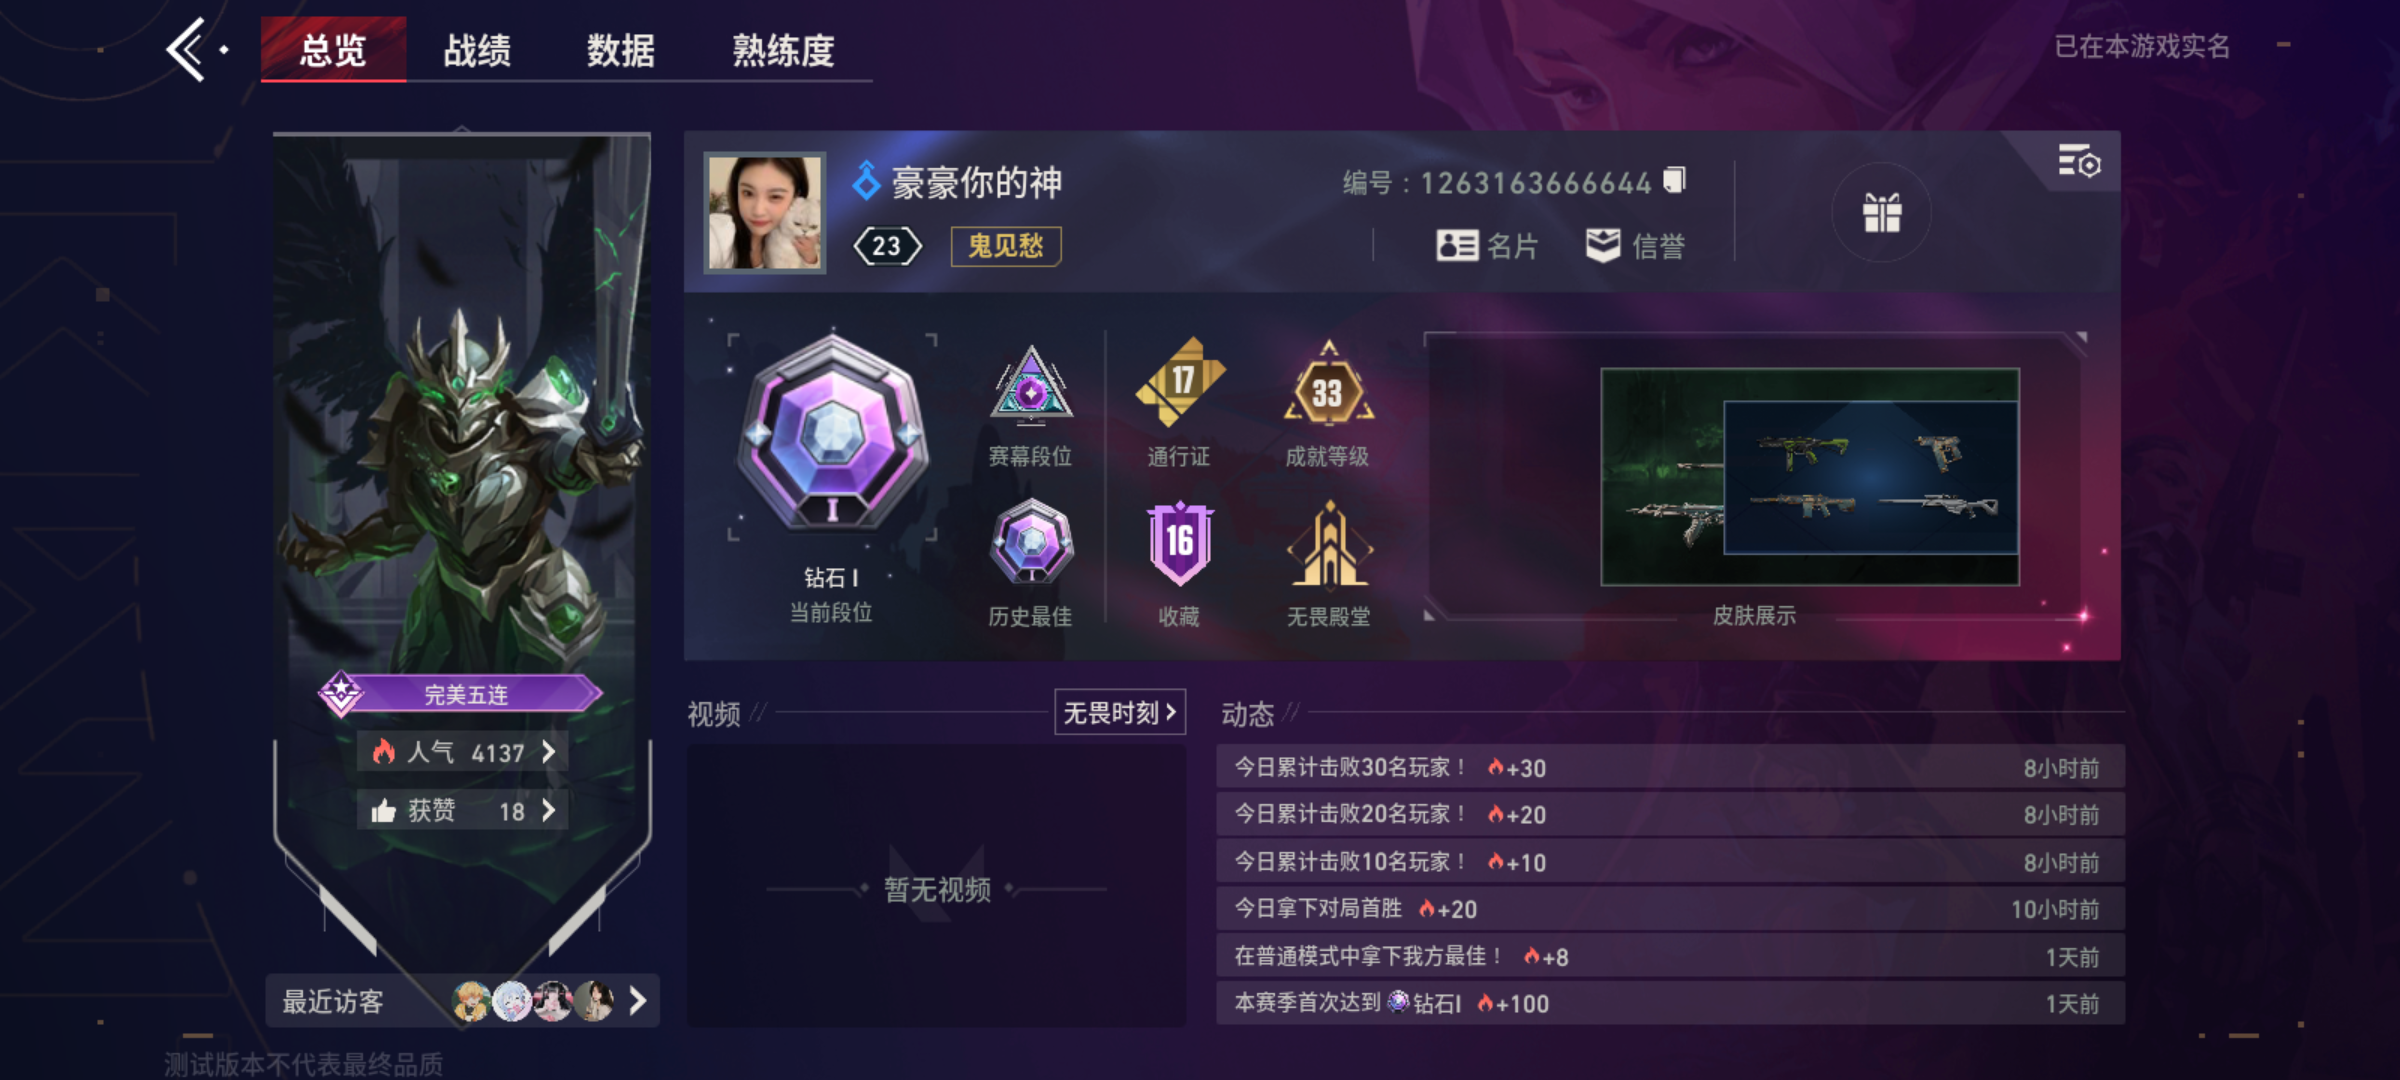Switch to the 战绩 tab
Viewport: 2400px width, 1080px height.
(477, 50)
